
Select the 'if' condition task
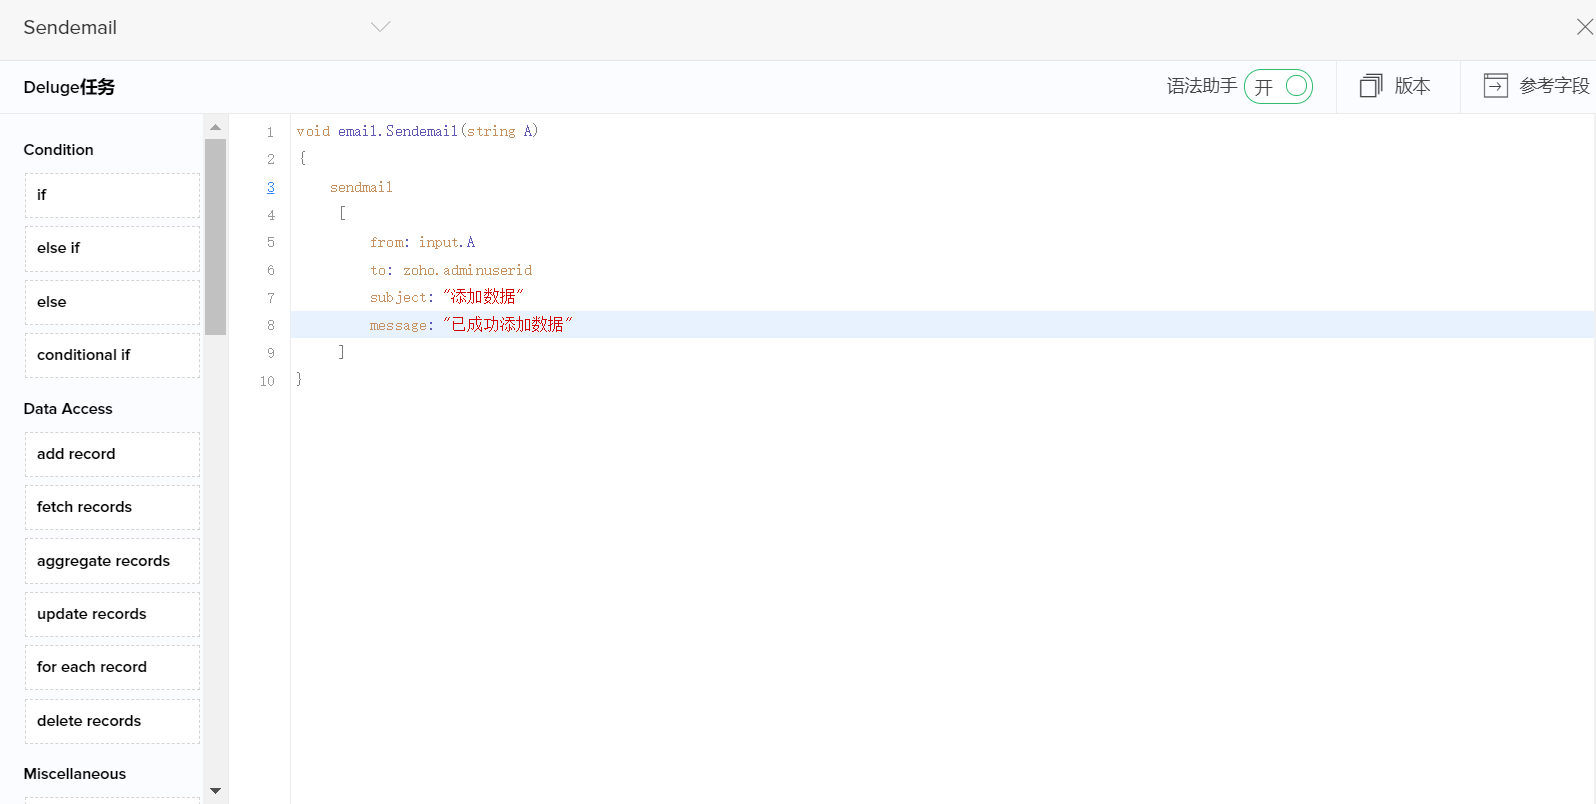(x=112, y=195)
